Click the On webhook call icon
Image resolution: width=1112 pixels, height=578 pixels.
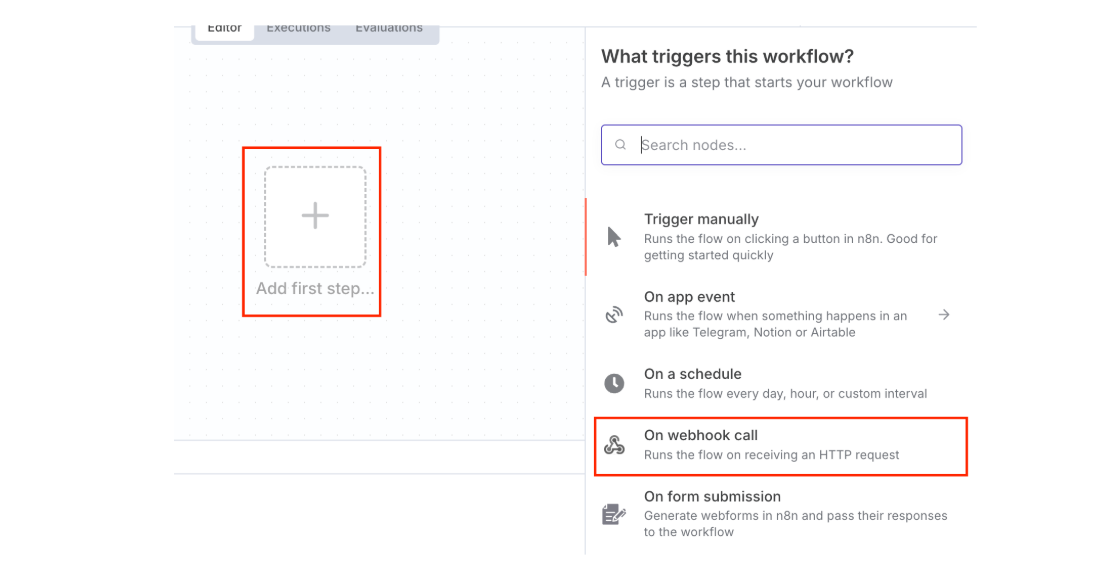[x=614, y=445]
